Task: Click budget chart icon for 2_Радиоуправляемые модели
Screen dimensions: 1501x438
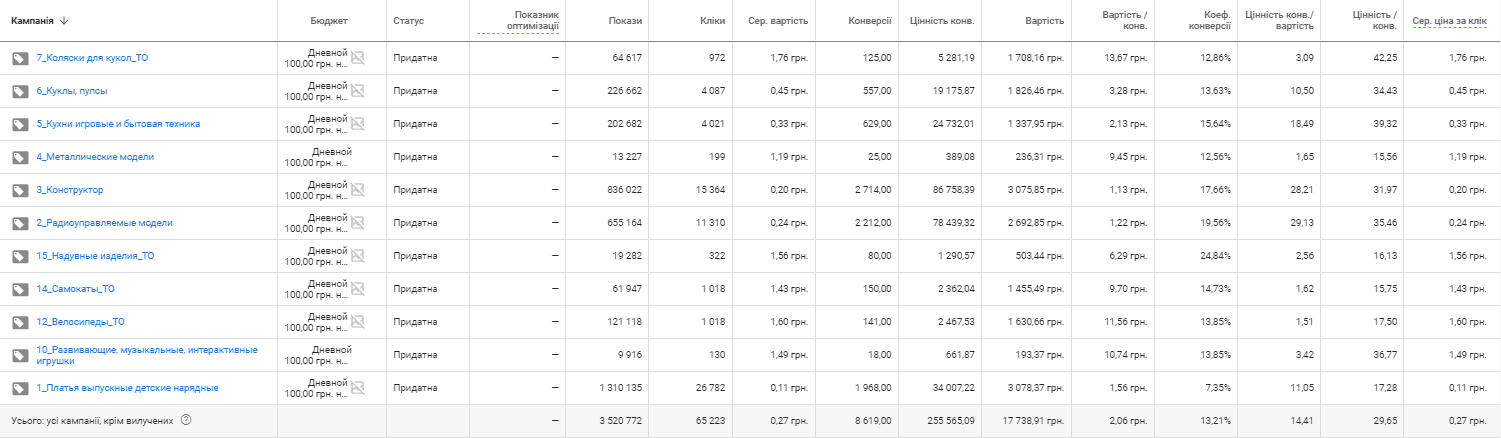Action: (x=357, y=223)
